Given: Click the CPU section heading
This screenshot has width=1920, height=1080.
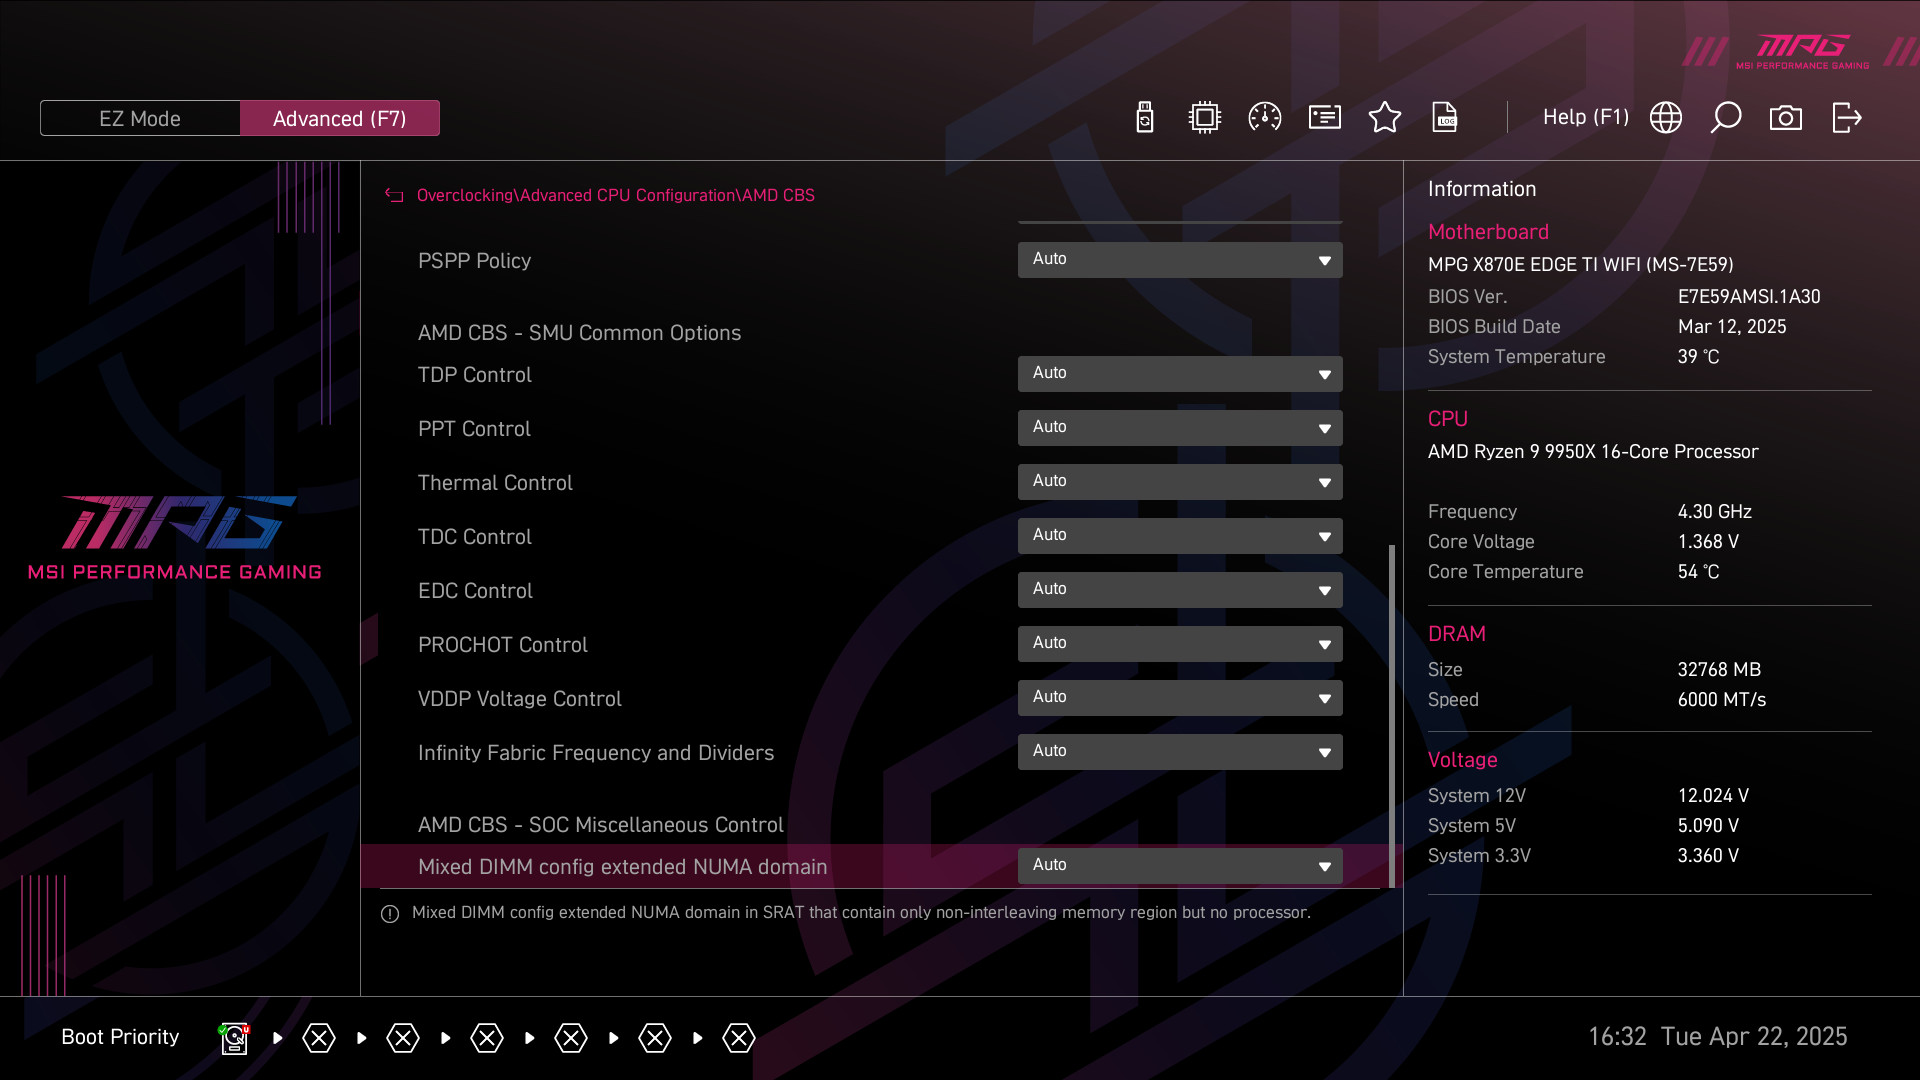Looking at the screenshot, I should tap(1447, 419).
